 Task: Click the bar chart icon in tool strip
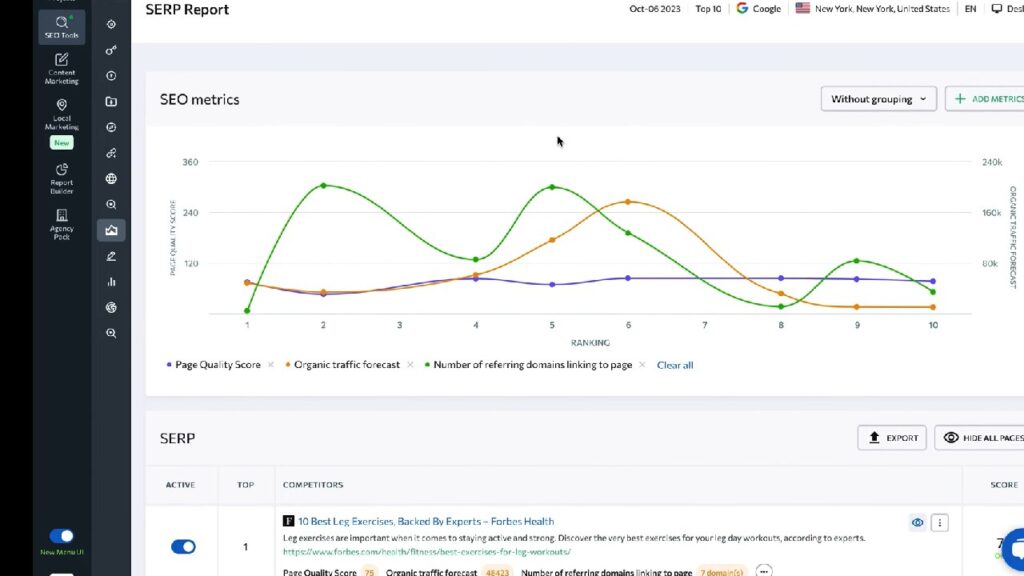point(111,281)
